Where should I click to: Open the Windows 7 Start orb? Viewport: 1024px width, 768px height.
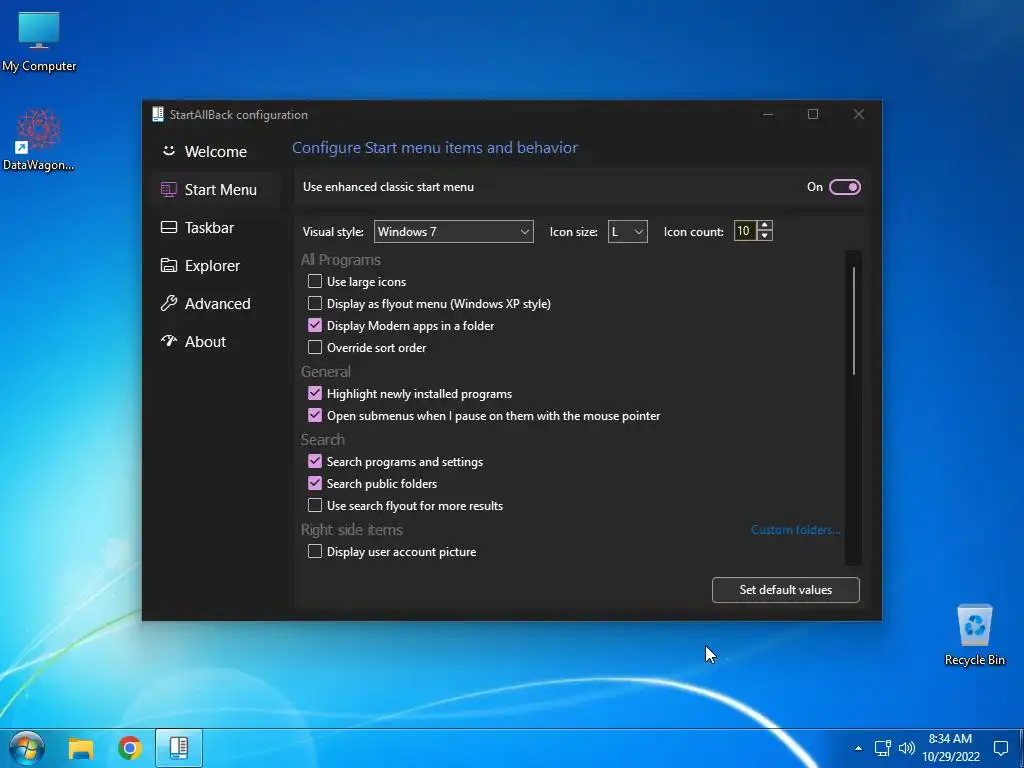click(27, 748)
